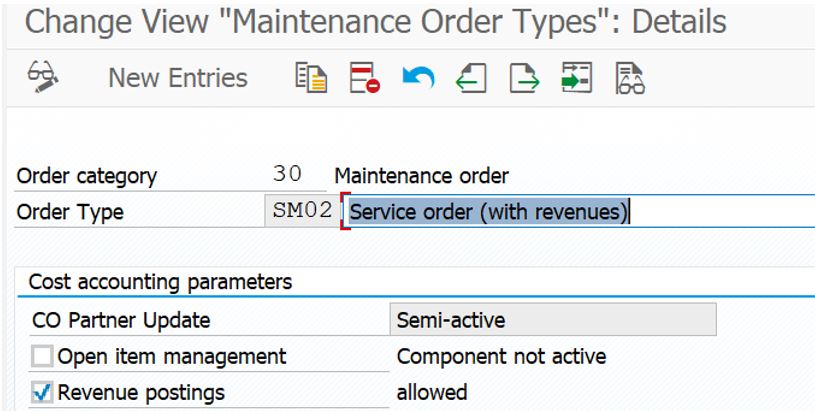Click the Copy As icon

[x=312, y=78]
